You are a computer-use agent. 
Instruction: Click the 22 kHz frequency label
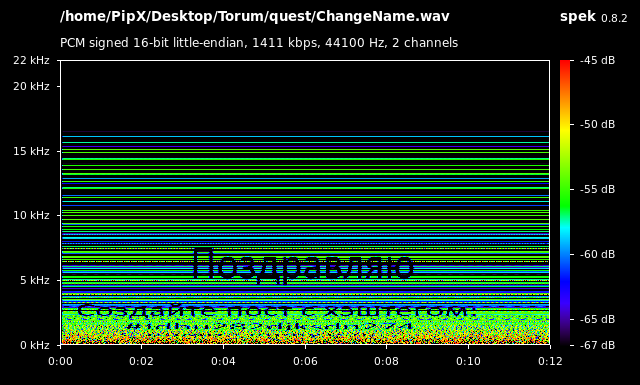[31, 60]
